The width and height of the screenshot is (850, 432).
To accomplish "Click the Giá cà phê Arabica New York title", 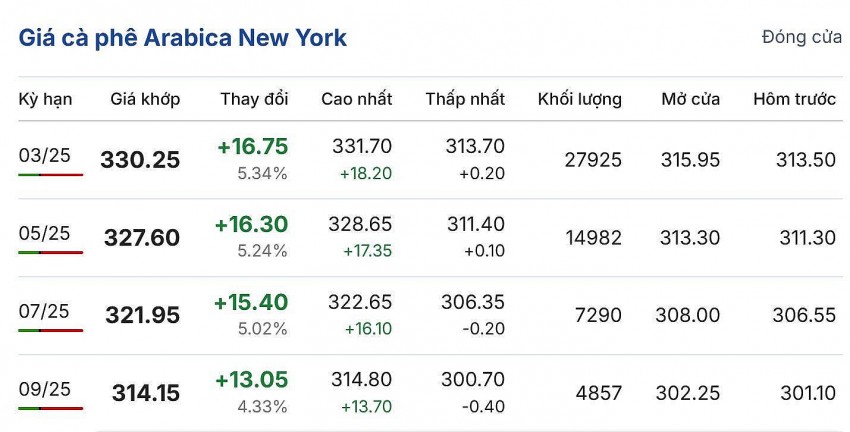I will click(x=183, y=38).
